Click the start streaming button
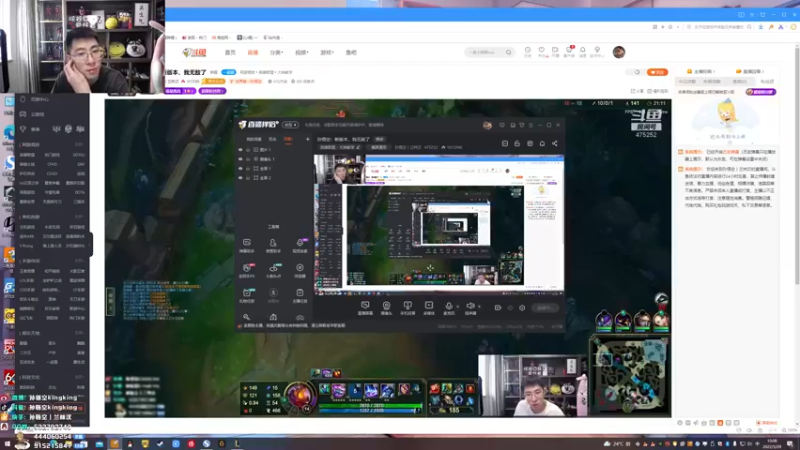The height and width of the screenshot is (450, 800). click(x=545, y=308)
